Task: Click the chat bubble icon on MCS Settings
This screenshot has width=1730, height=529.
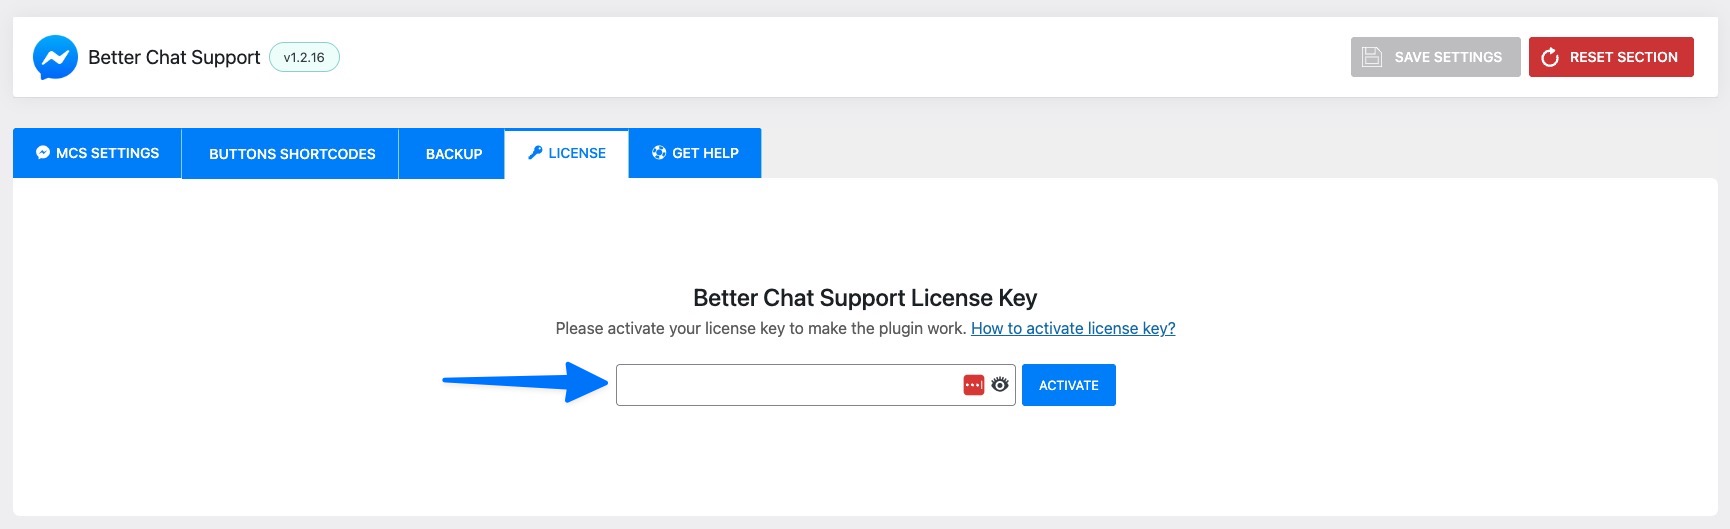Action: (x=43, y=153)
